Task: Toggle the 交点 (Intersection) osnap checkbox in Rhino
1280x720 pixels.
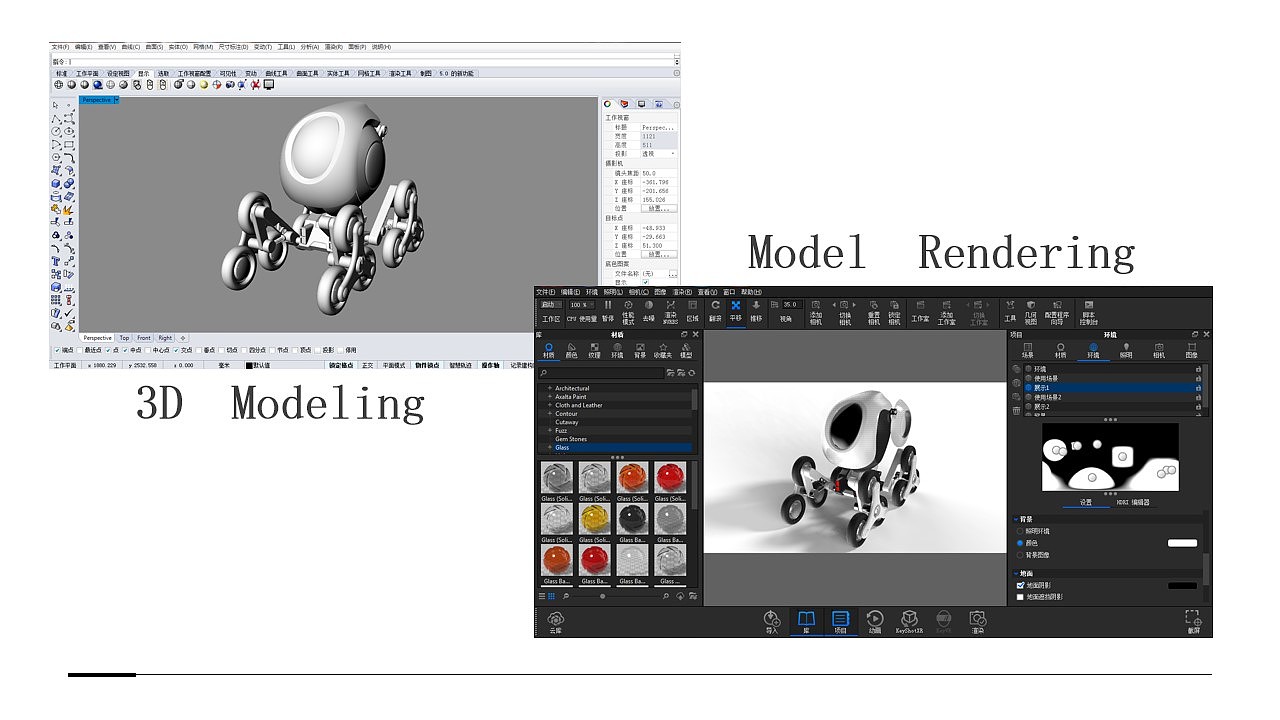Action: pos(177,350)
